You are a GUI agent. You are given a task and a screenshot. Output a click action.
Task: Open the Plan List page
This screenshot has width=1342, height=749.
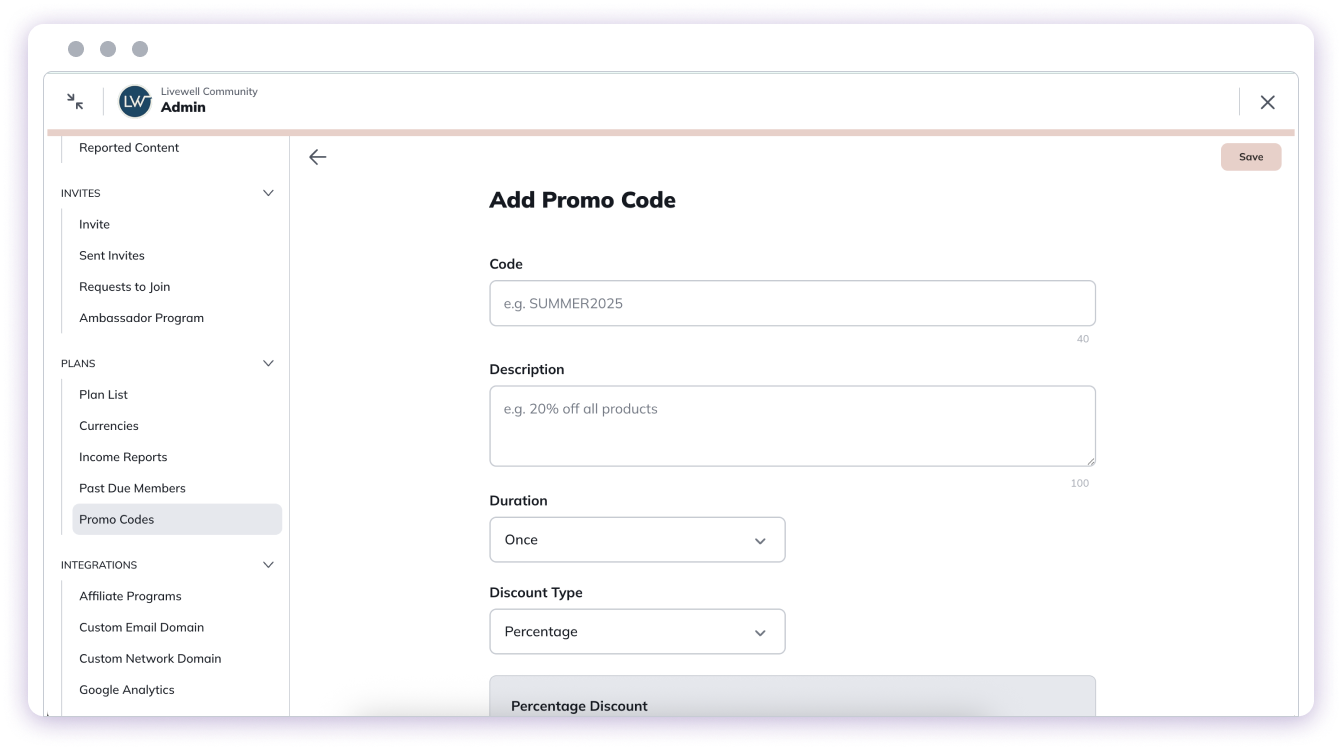point(103,394)
